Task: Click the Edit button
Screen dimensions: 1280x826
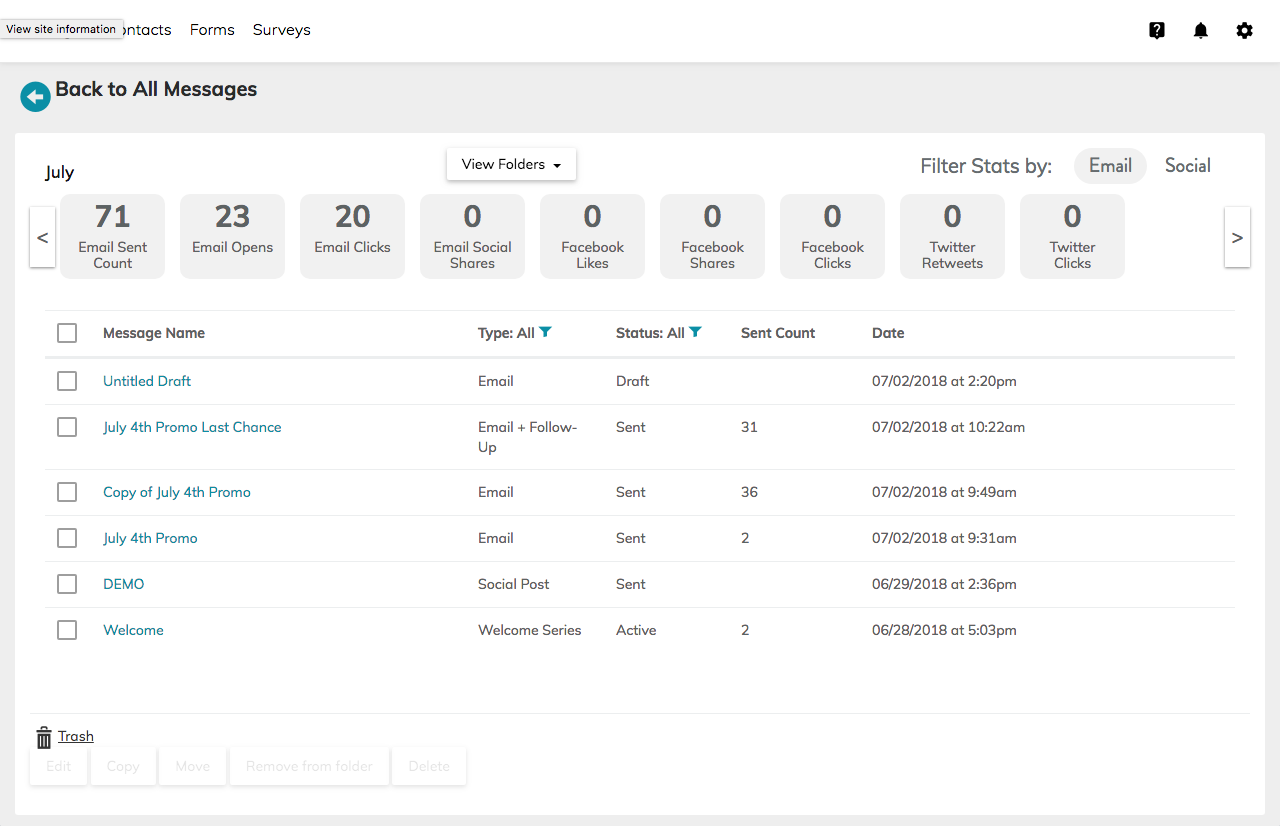Action: pos(59,766)
